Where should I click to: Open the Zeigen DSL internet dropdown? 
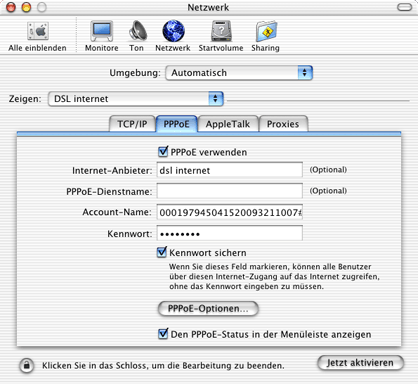136,99
